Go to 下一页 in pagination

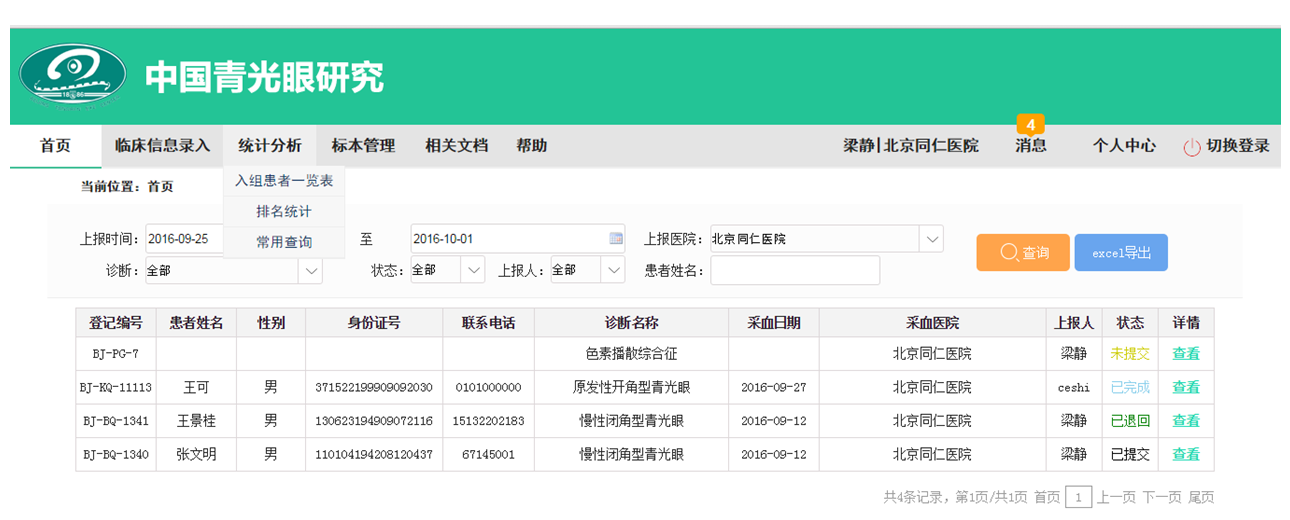(1161, 497)
